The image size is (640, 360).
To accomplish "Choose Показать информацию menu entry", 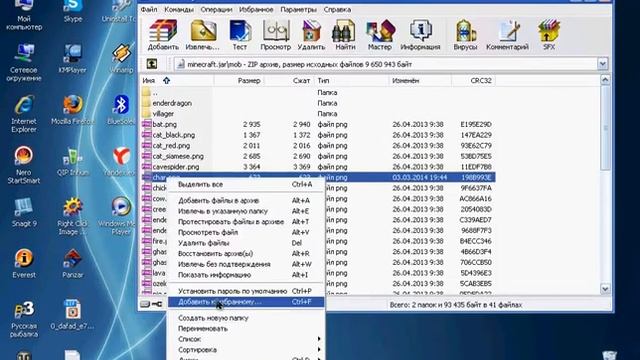I will [x=246, y=275].
